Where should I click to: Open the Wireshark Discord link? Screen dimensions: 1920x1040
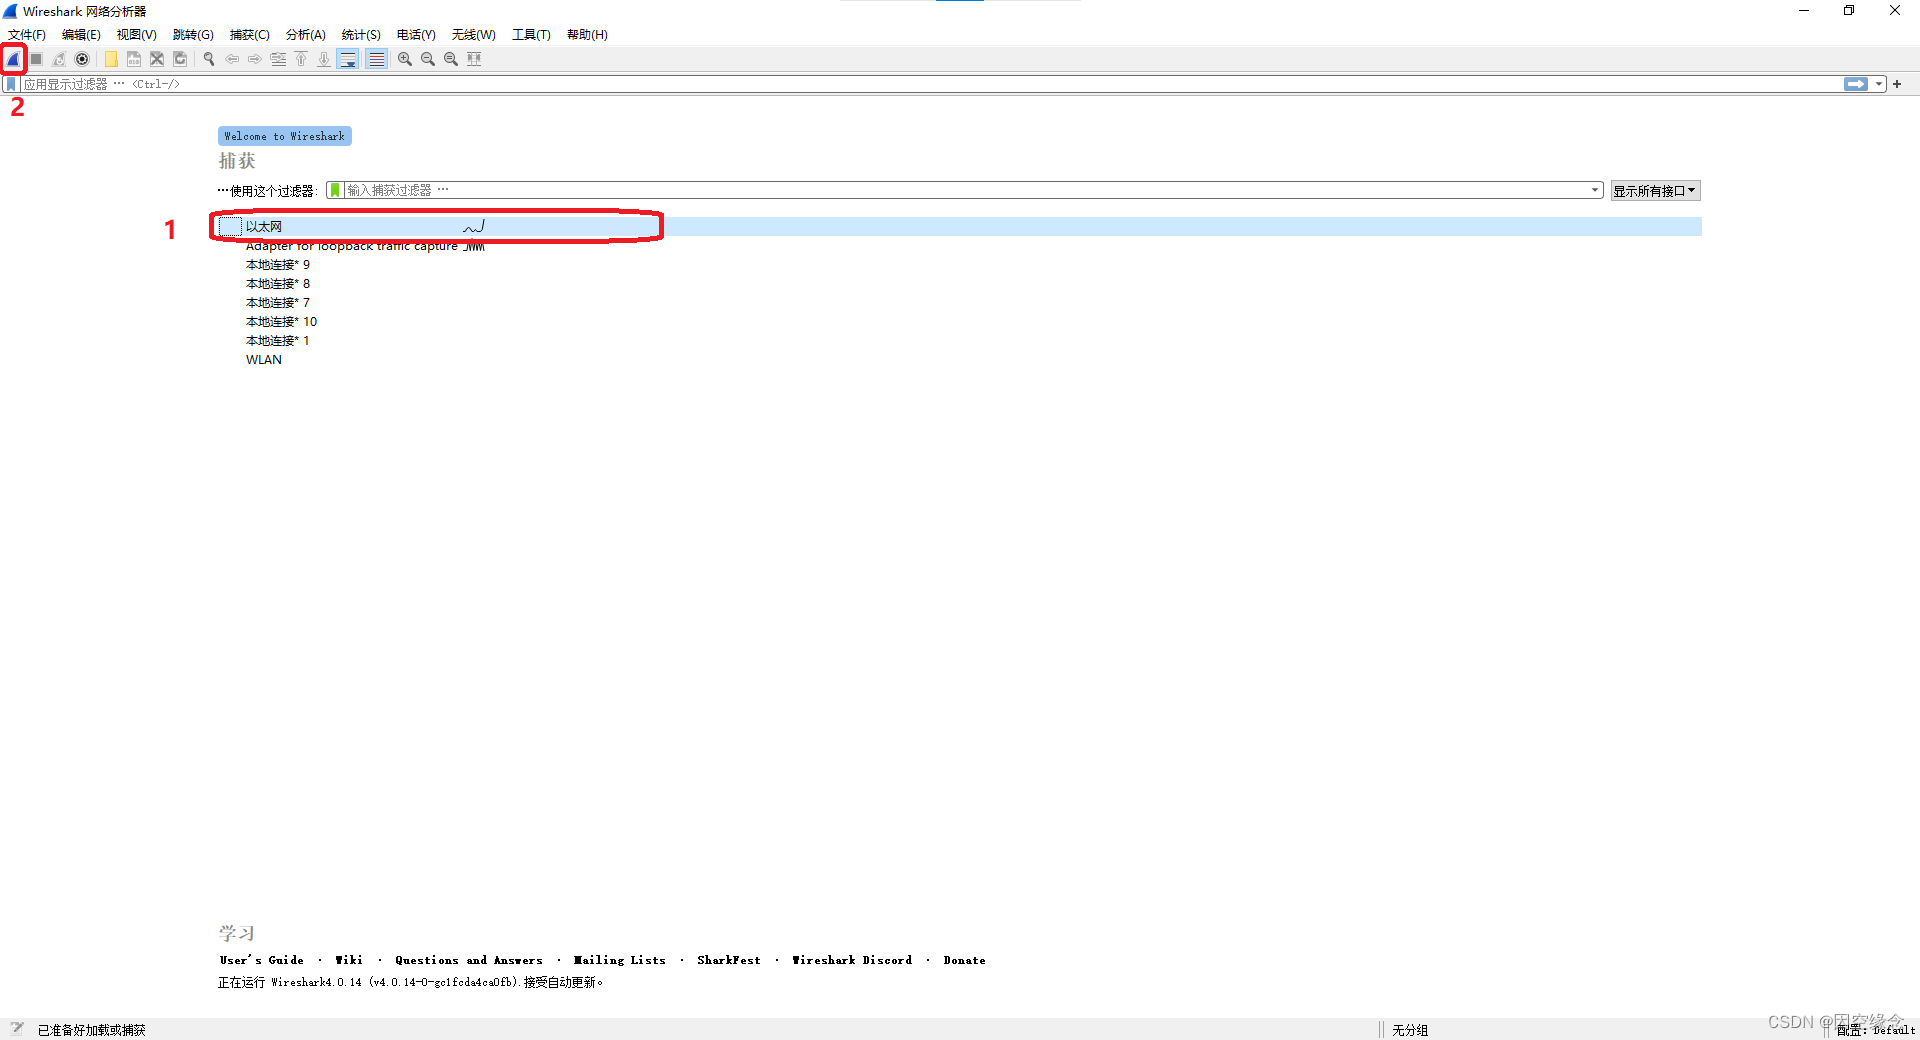(852, 960)
